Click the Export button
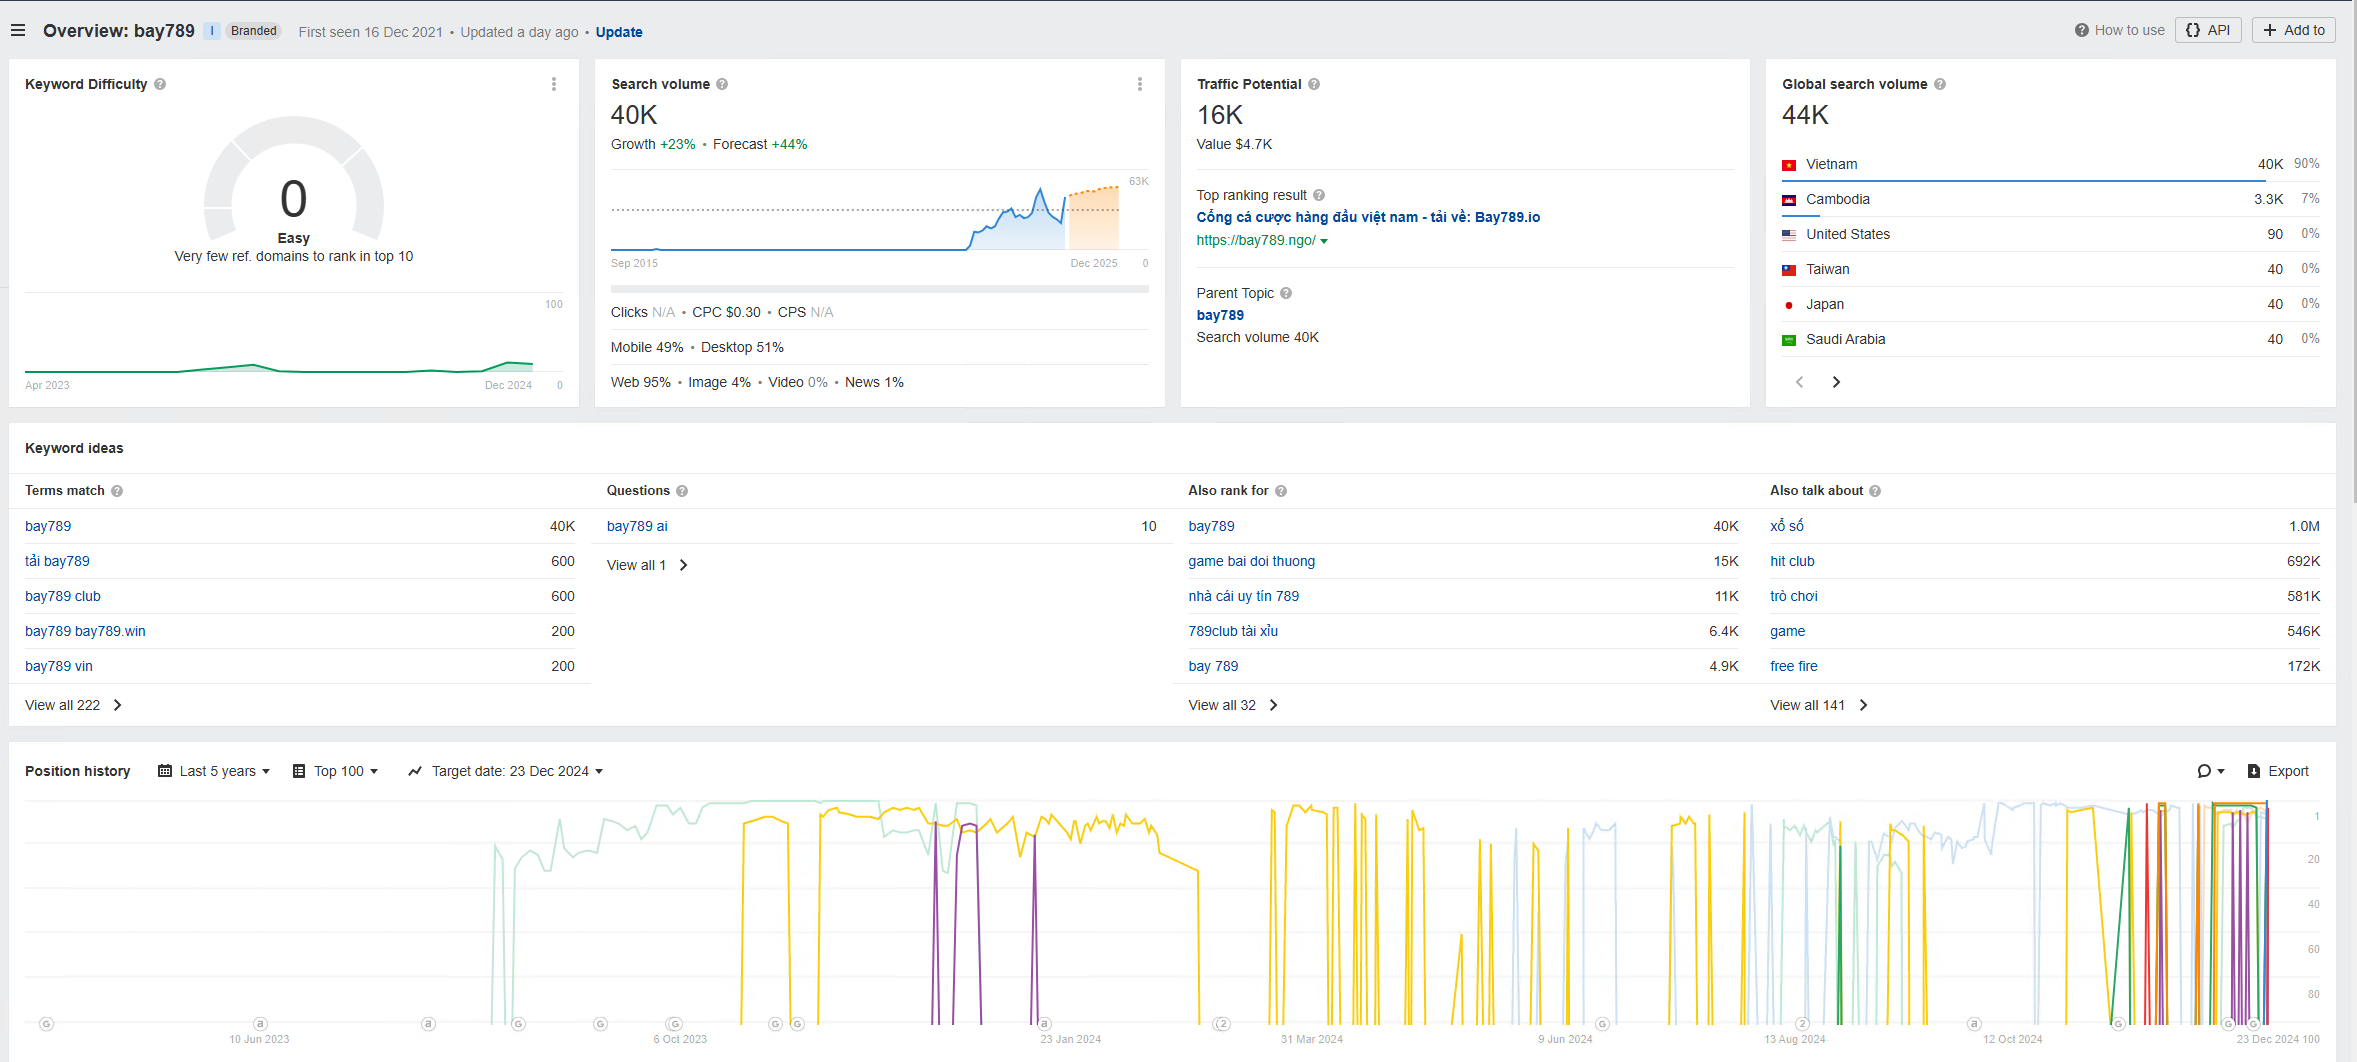Screen dimensions: 2357x1062 tap(2278, 771)
